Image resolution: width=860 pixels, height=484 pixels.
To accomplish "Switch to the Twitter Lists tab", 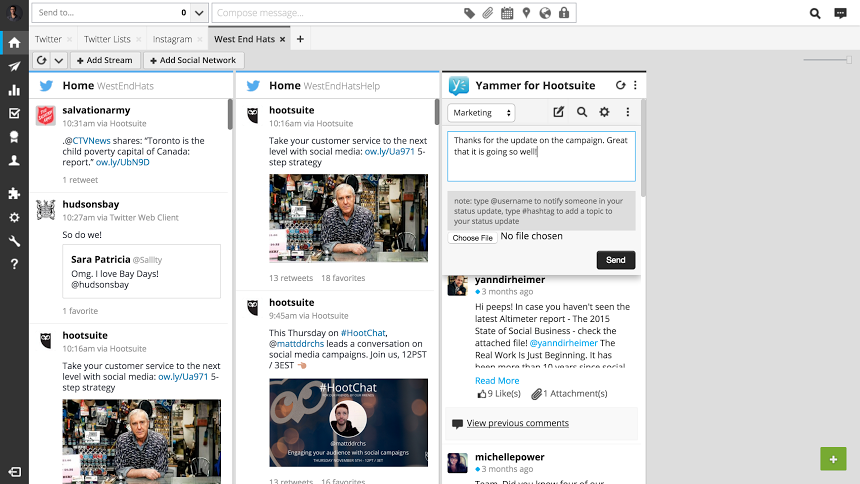I will point(107,39).
